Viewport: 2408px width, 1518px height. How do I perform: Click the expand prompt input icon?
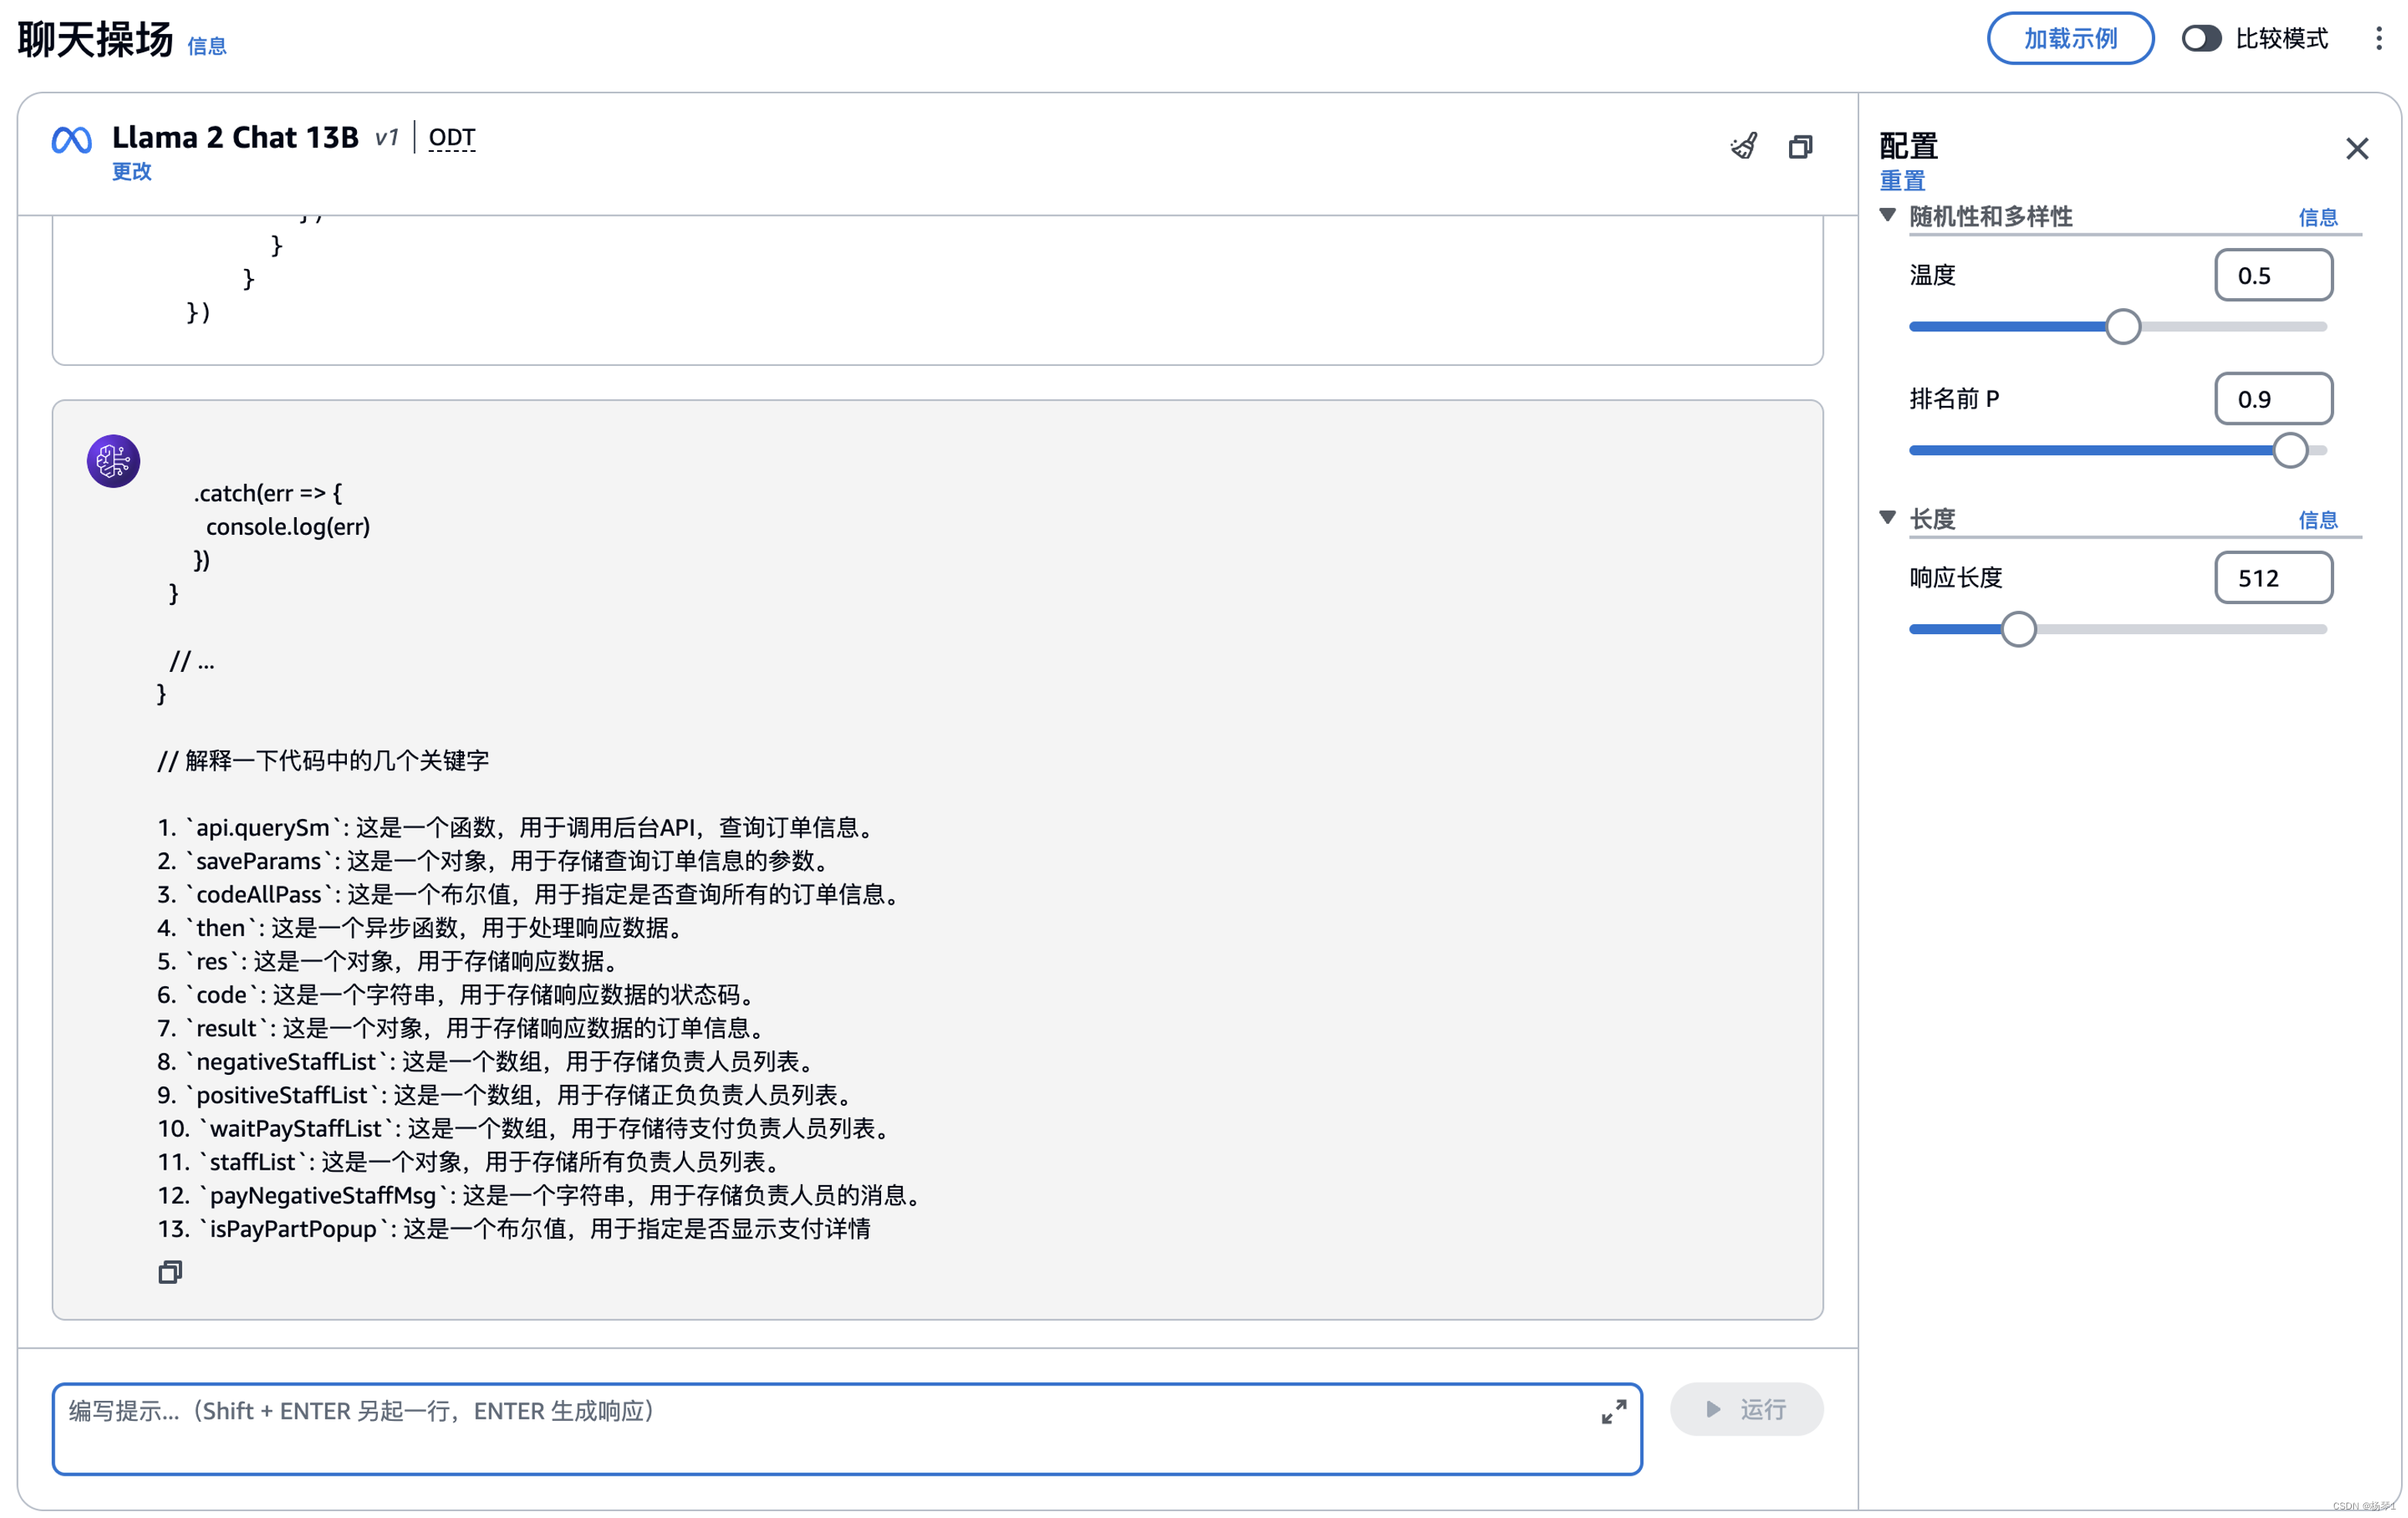(1613, 1411)
